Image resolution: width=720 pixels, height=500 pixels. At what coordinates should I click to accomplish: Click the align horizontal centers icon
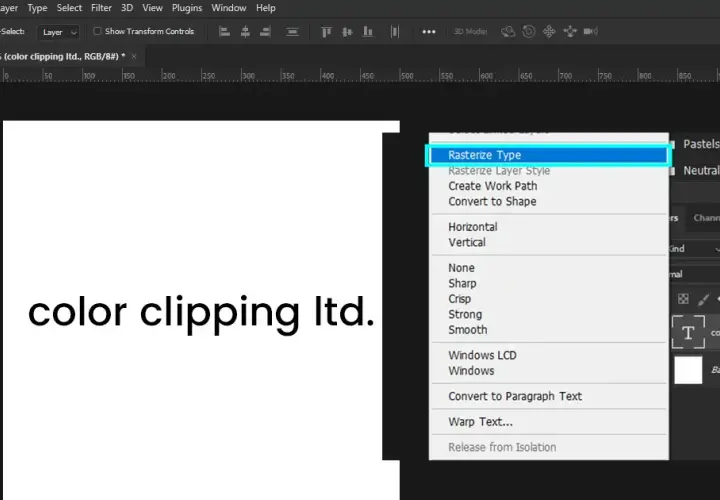(245, 32)
